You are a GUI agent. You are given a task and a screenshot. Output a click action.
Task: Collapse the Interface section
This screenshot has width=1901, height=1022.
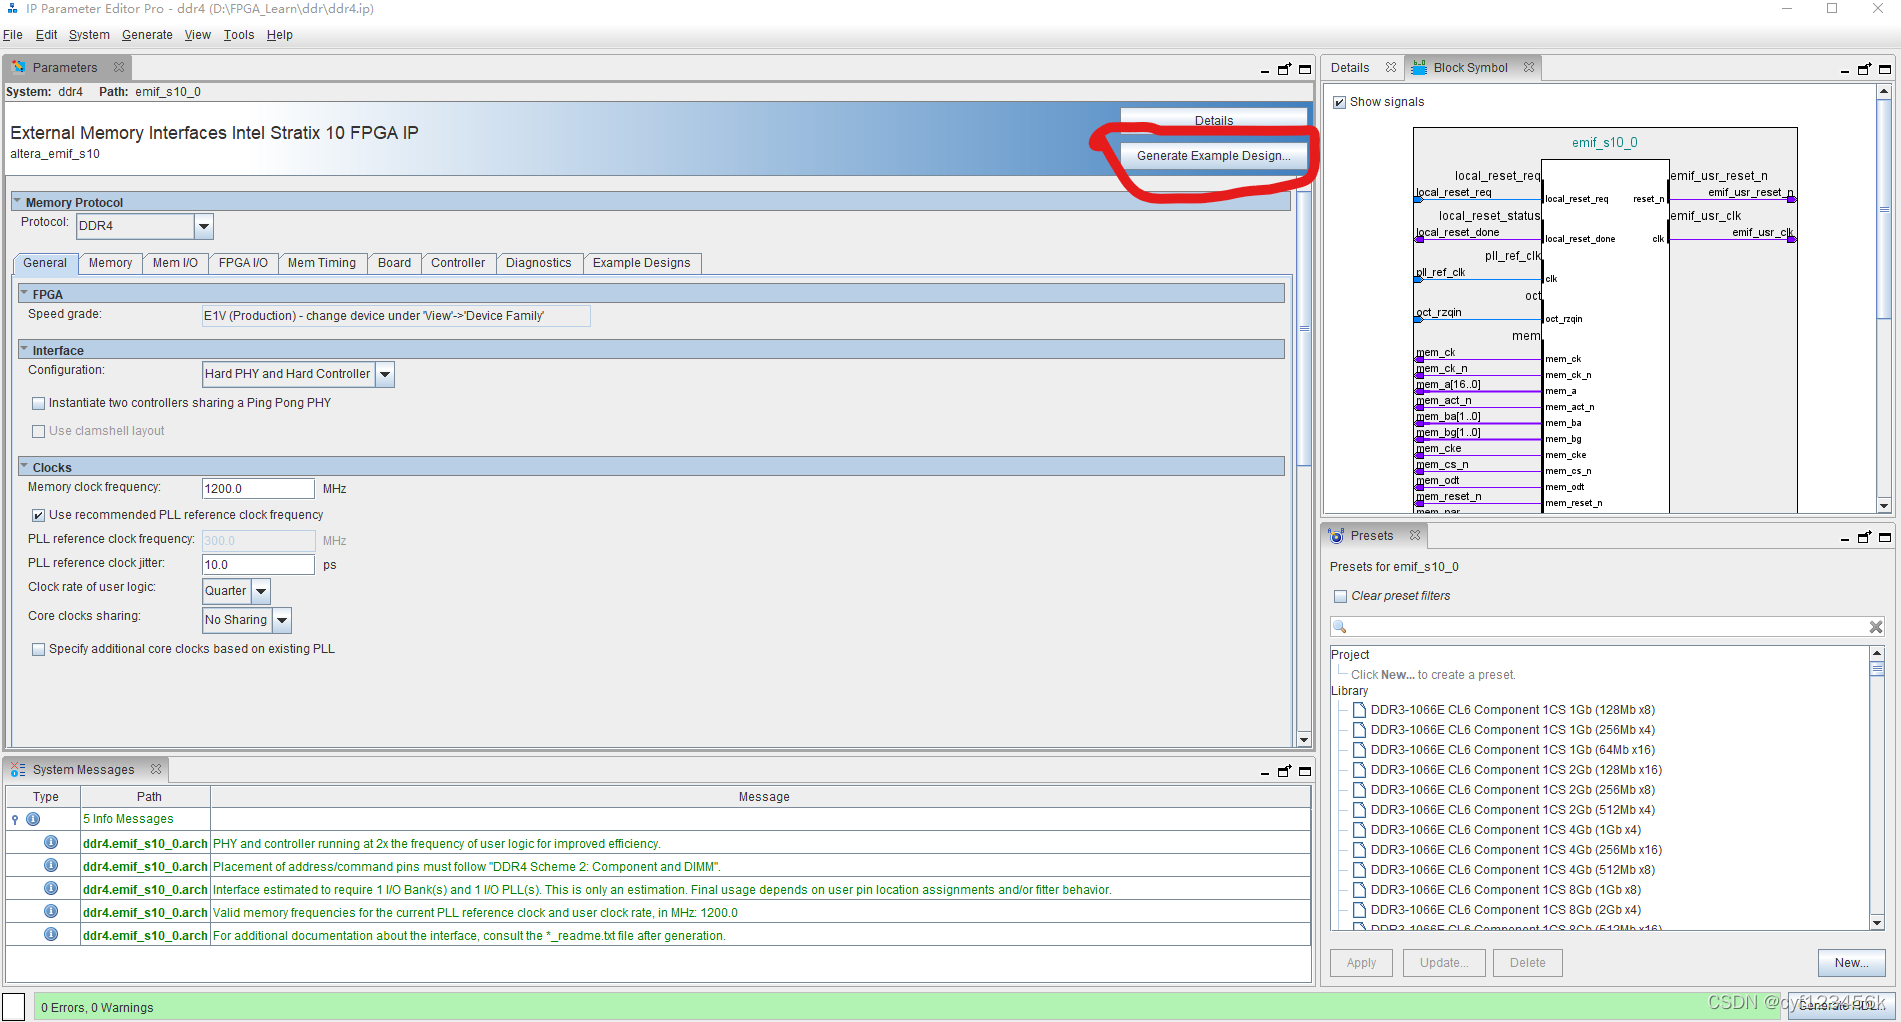24,350
